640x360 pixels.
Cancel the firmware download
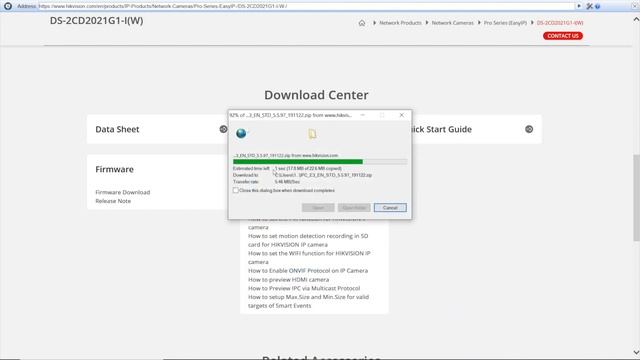coord(390,207)
